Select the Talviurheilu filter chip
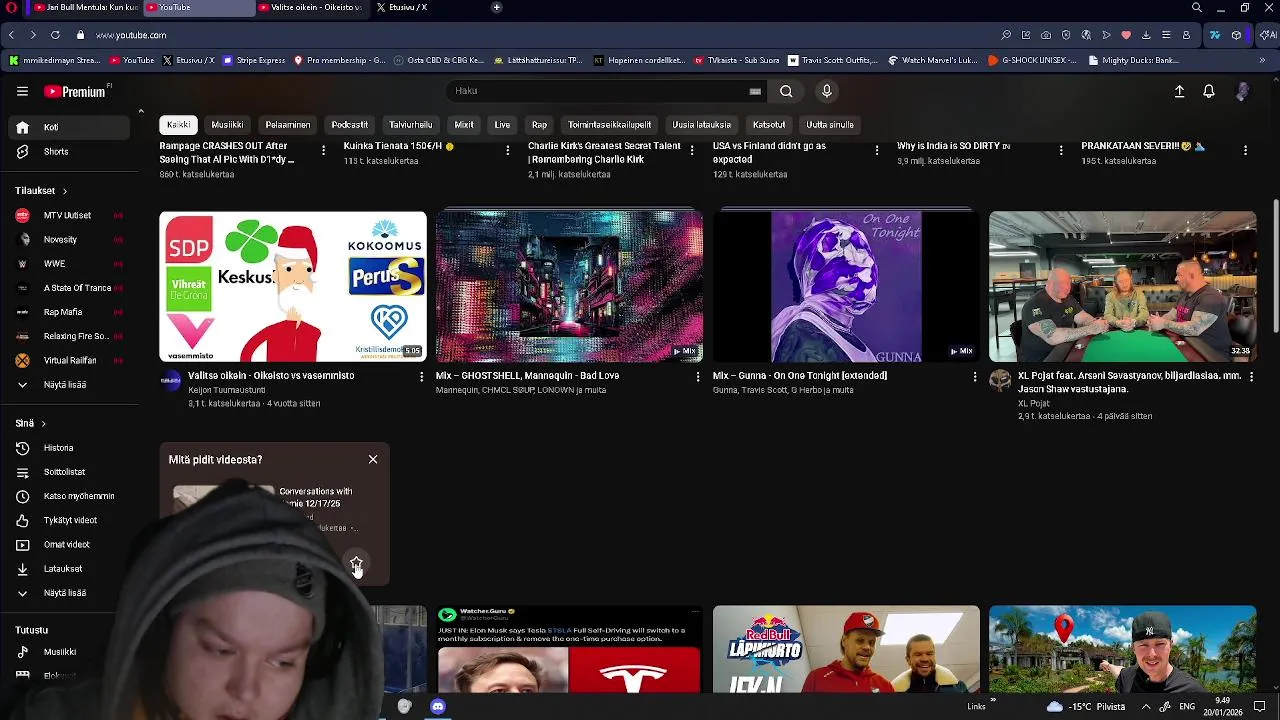The width and height of the screenshot is (1280, 720). [411, 125]
